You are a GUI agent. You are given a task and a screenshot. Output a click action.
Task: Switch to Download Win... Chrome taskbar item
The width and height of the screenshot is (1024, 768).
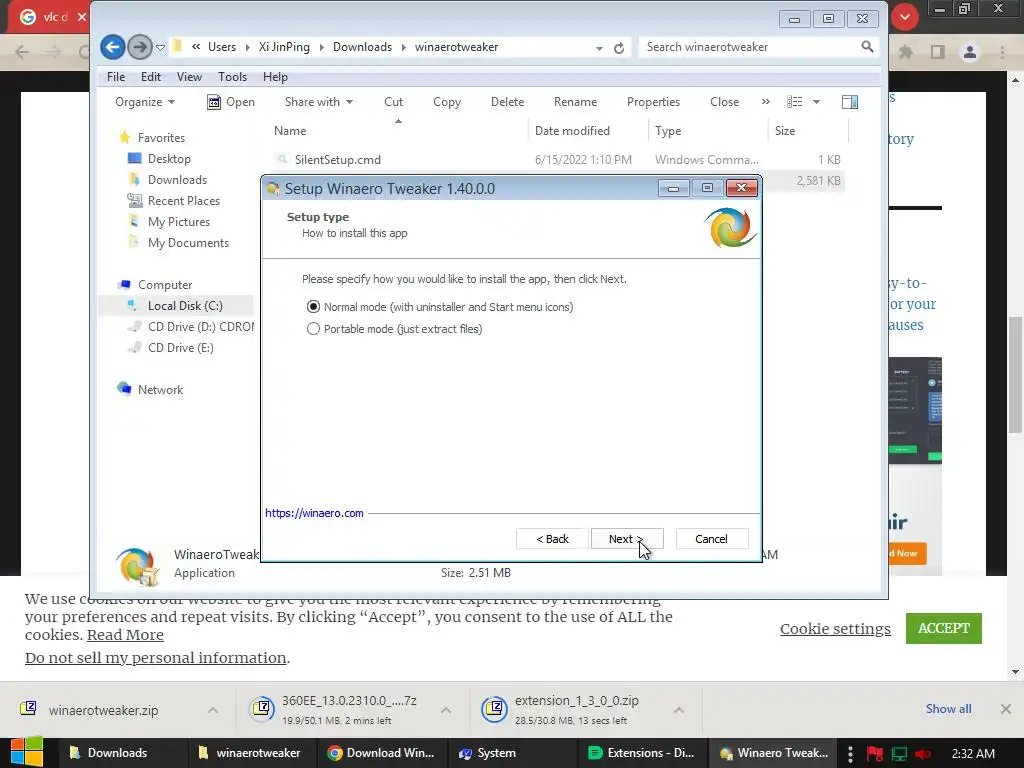(x=383, y=753)
